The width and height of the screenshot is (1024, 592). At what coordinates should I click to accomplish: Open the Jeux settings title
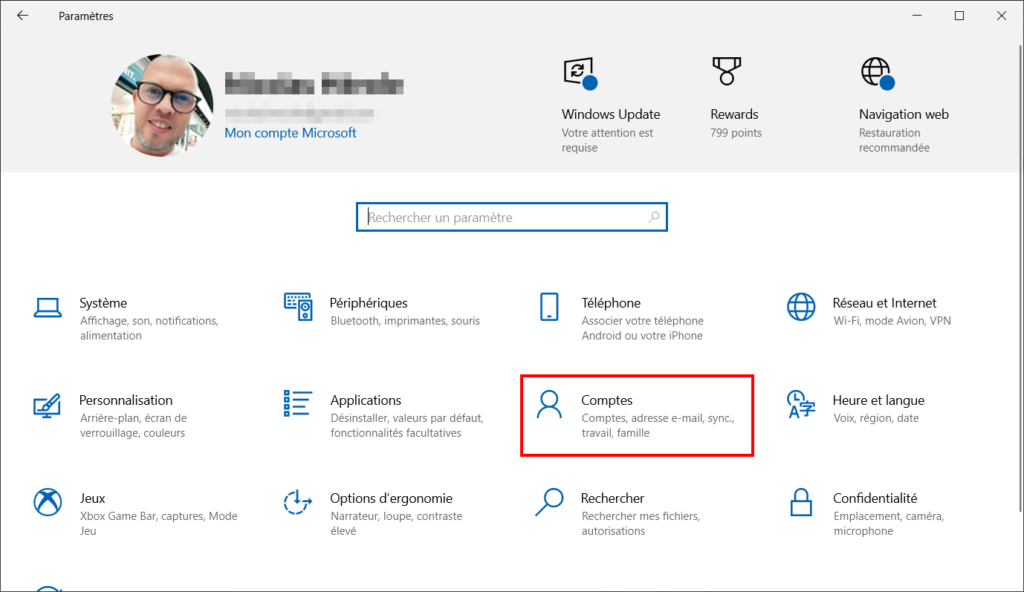pyautogui.click(x=93, y=499)
